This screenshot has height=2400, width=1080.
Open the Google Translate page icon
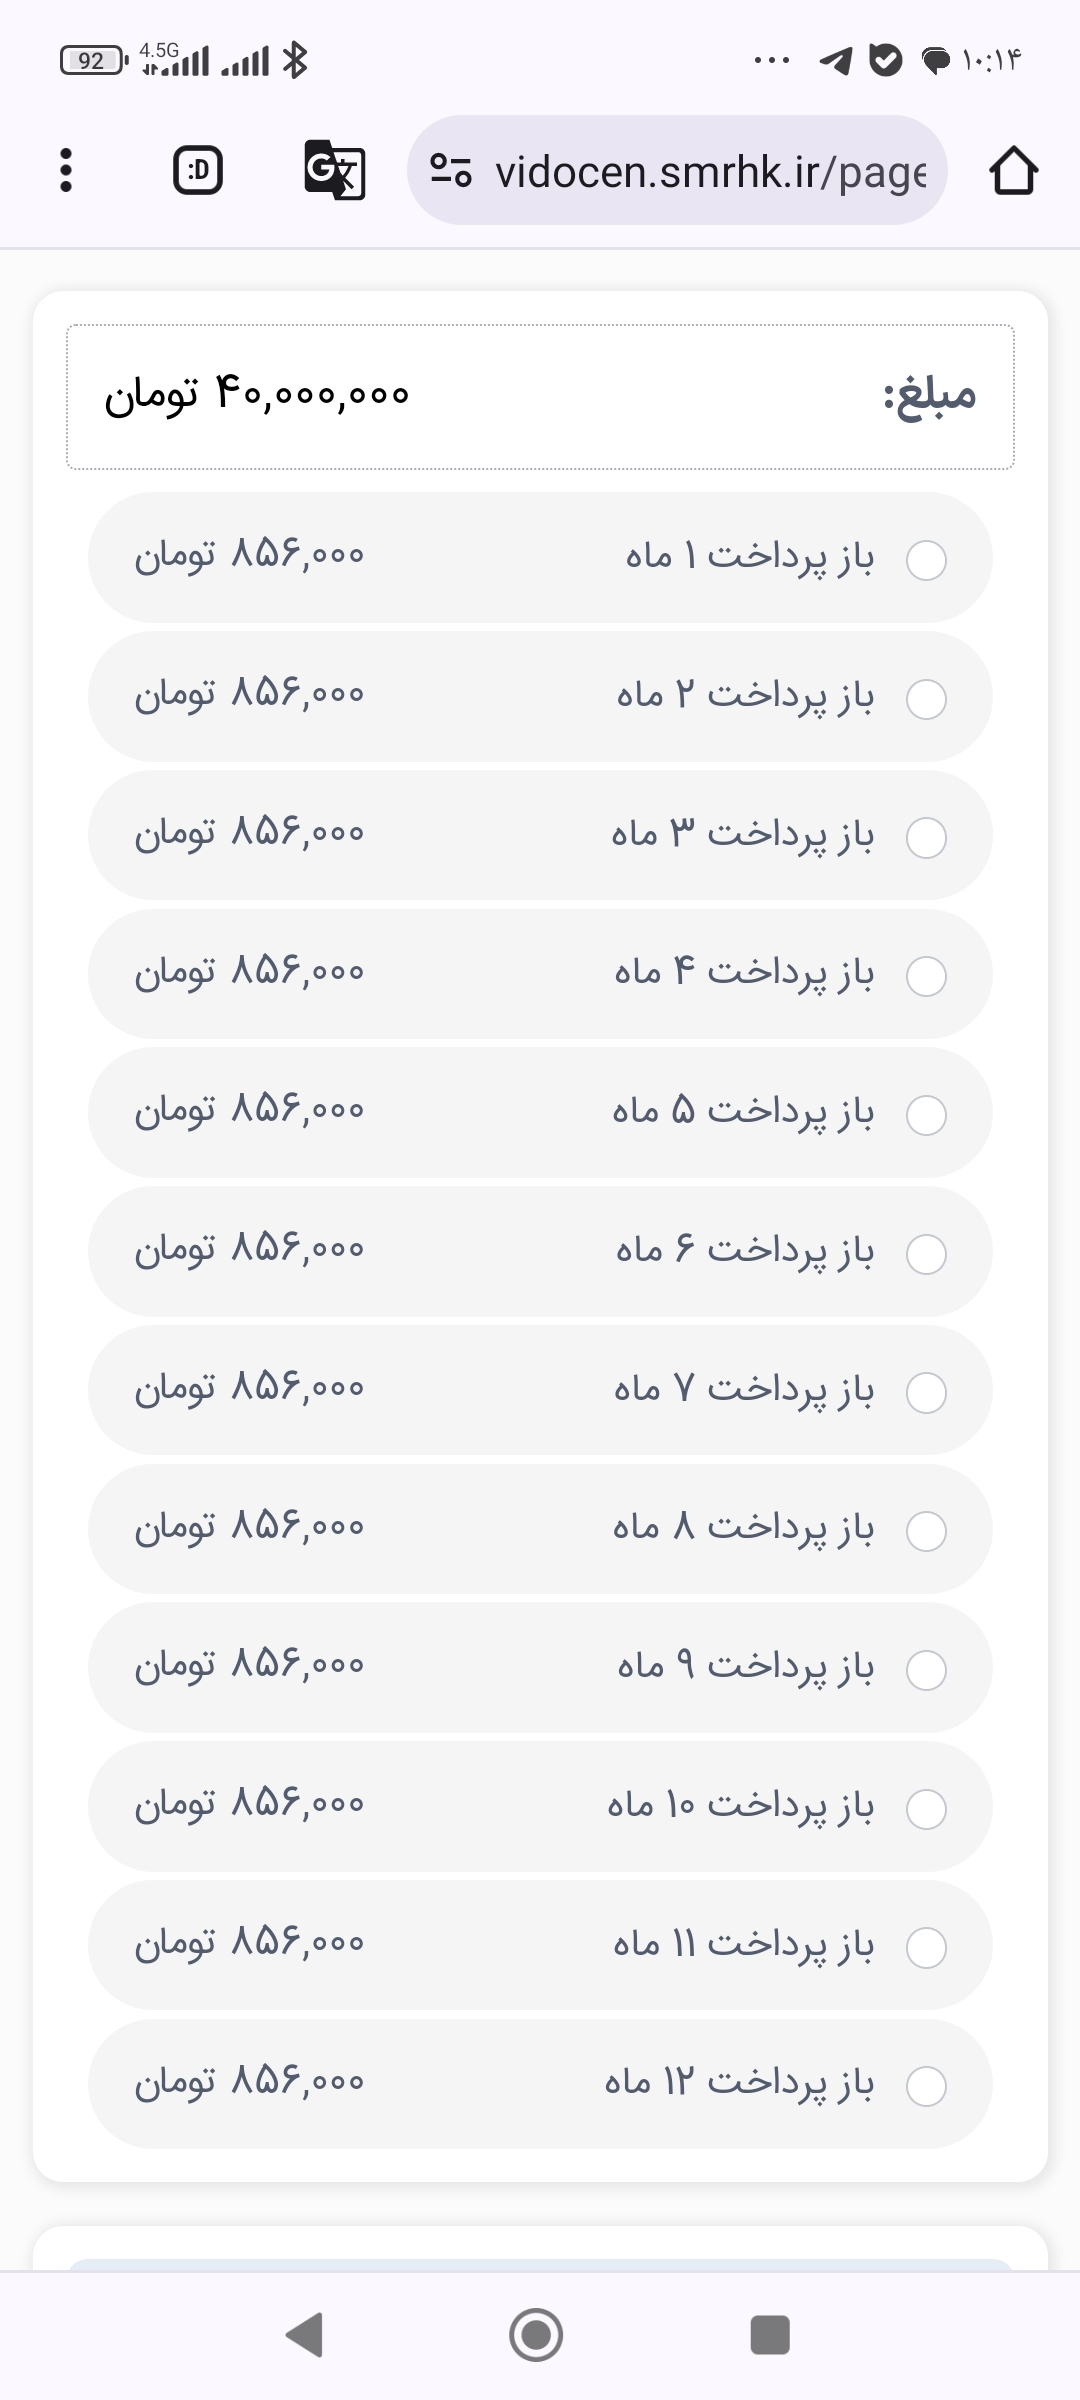334,171
